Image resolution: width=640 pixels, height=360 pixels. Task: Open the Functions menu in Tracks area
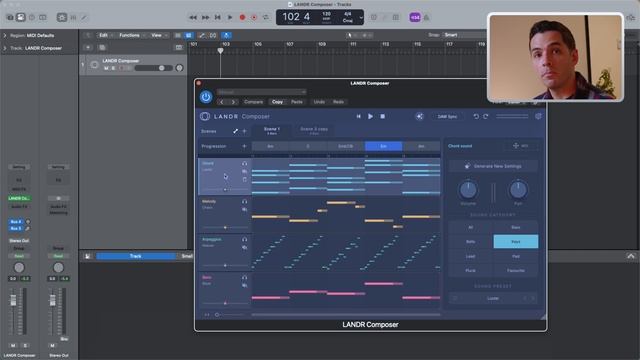[x=131, y=36]
